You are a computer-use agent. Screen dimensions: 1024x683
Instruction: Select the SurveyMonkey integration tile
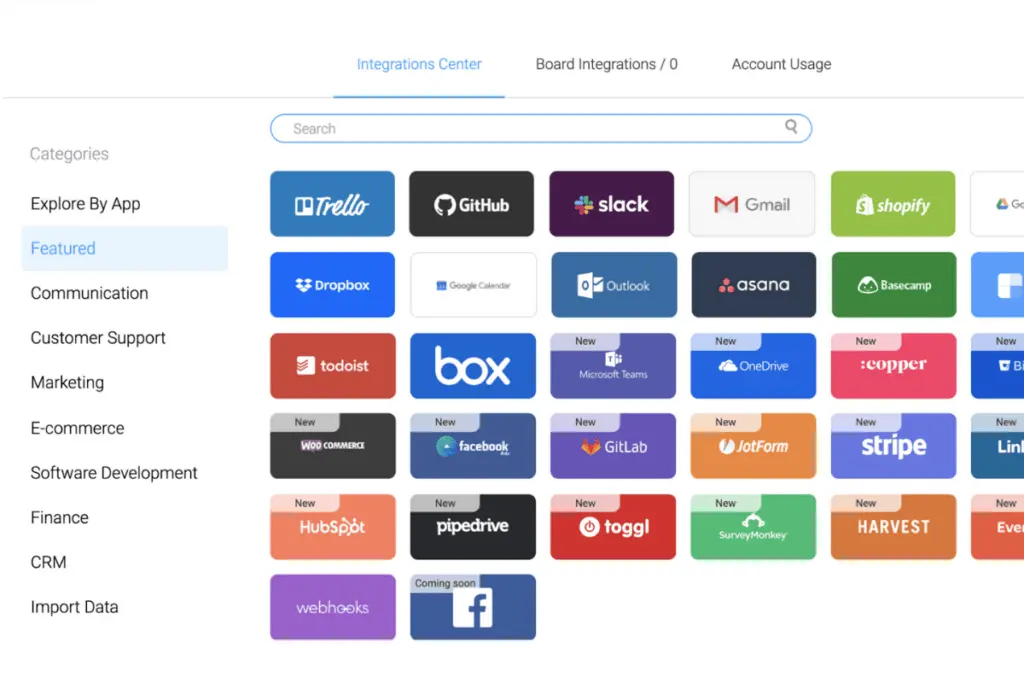tap(753, 527)
